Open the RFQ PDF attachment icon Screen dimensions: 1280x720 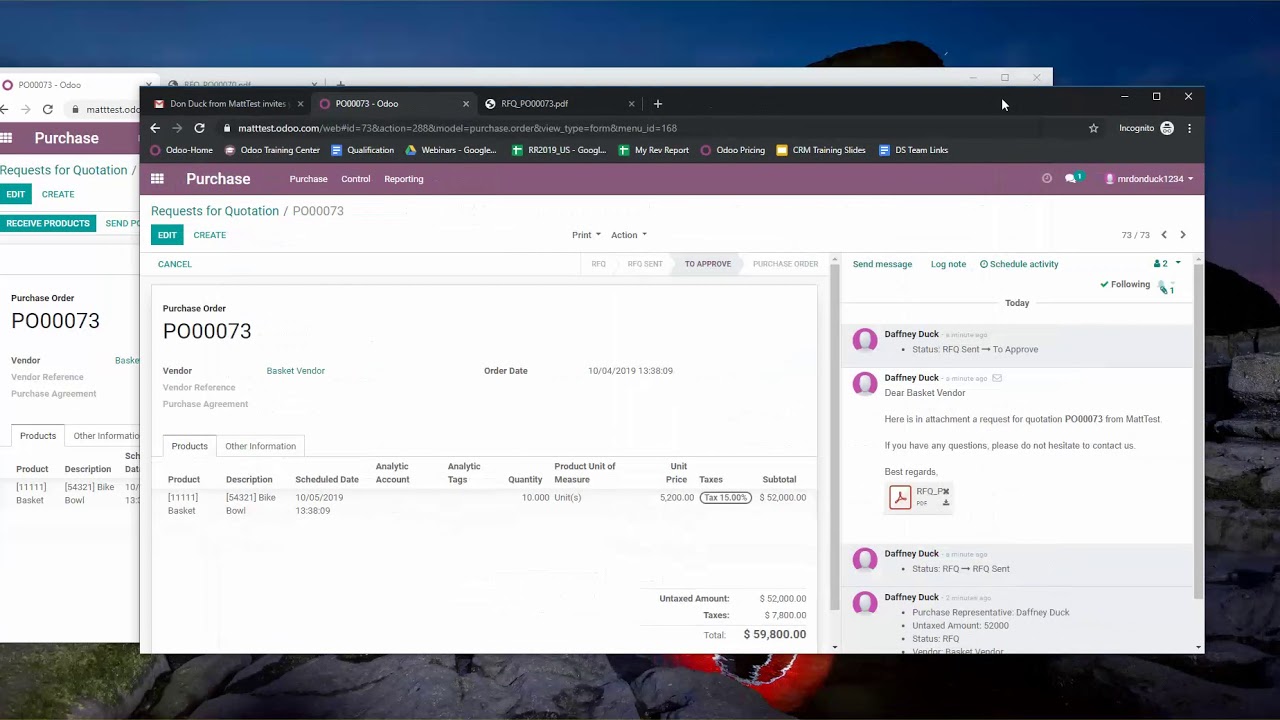click(900, 497)
